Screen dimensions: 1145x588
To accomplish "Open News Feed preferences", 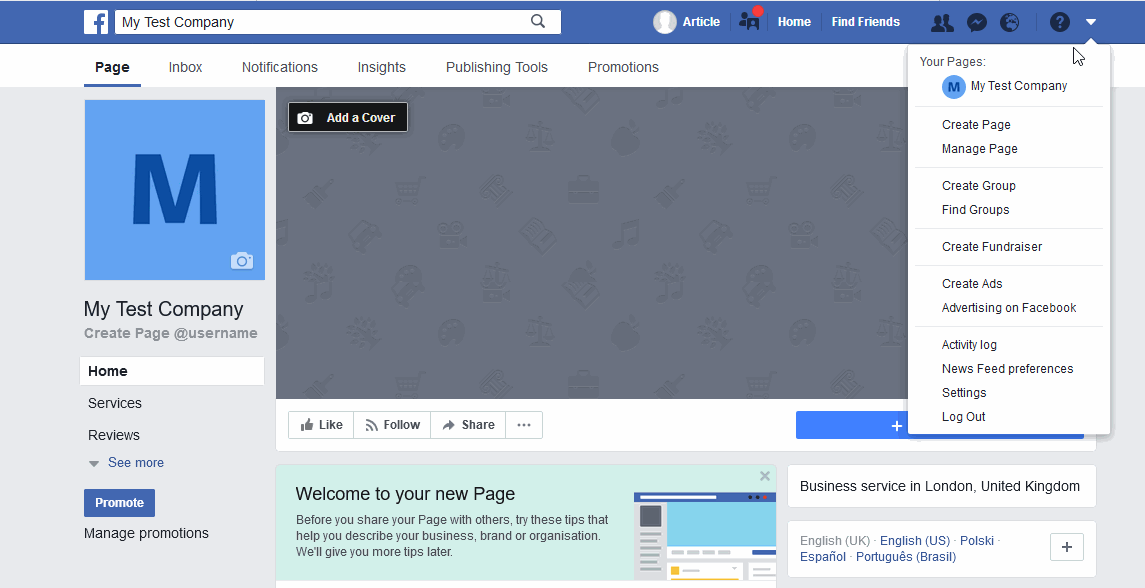I will click(x=1009, y=369).
